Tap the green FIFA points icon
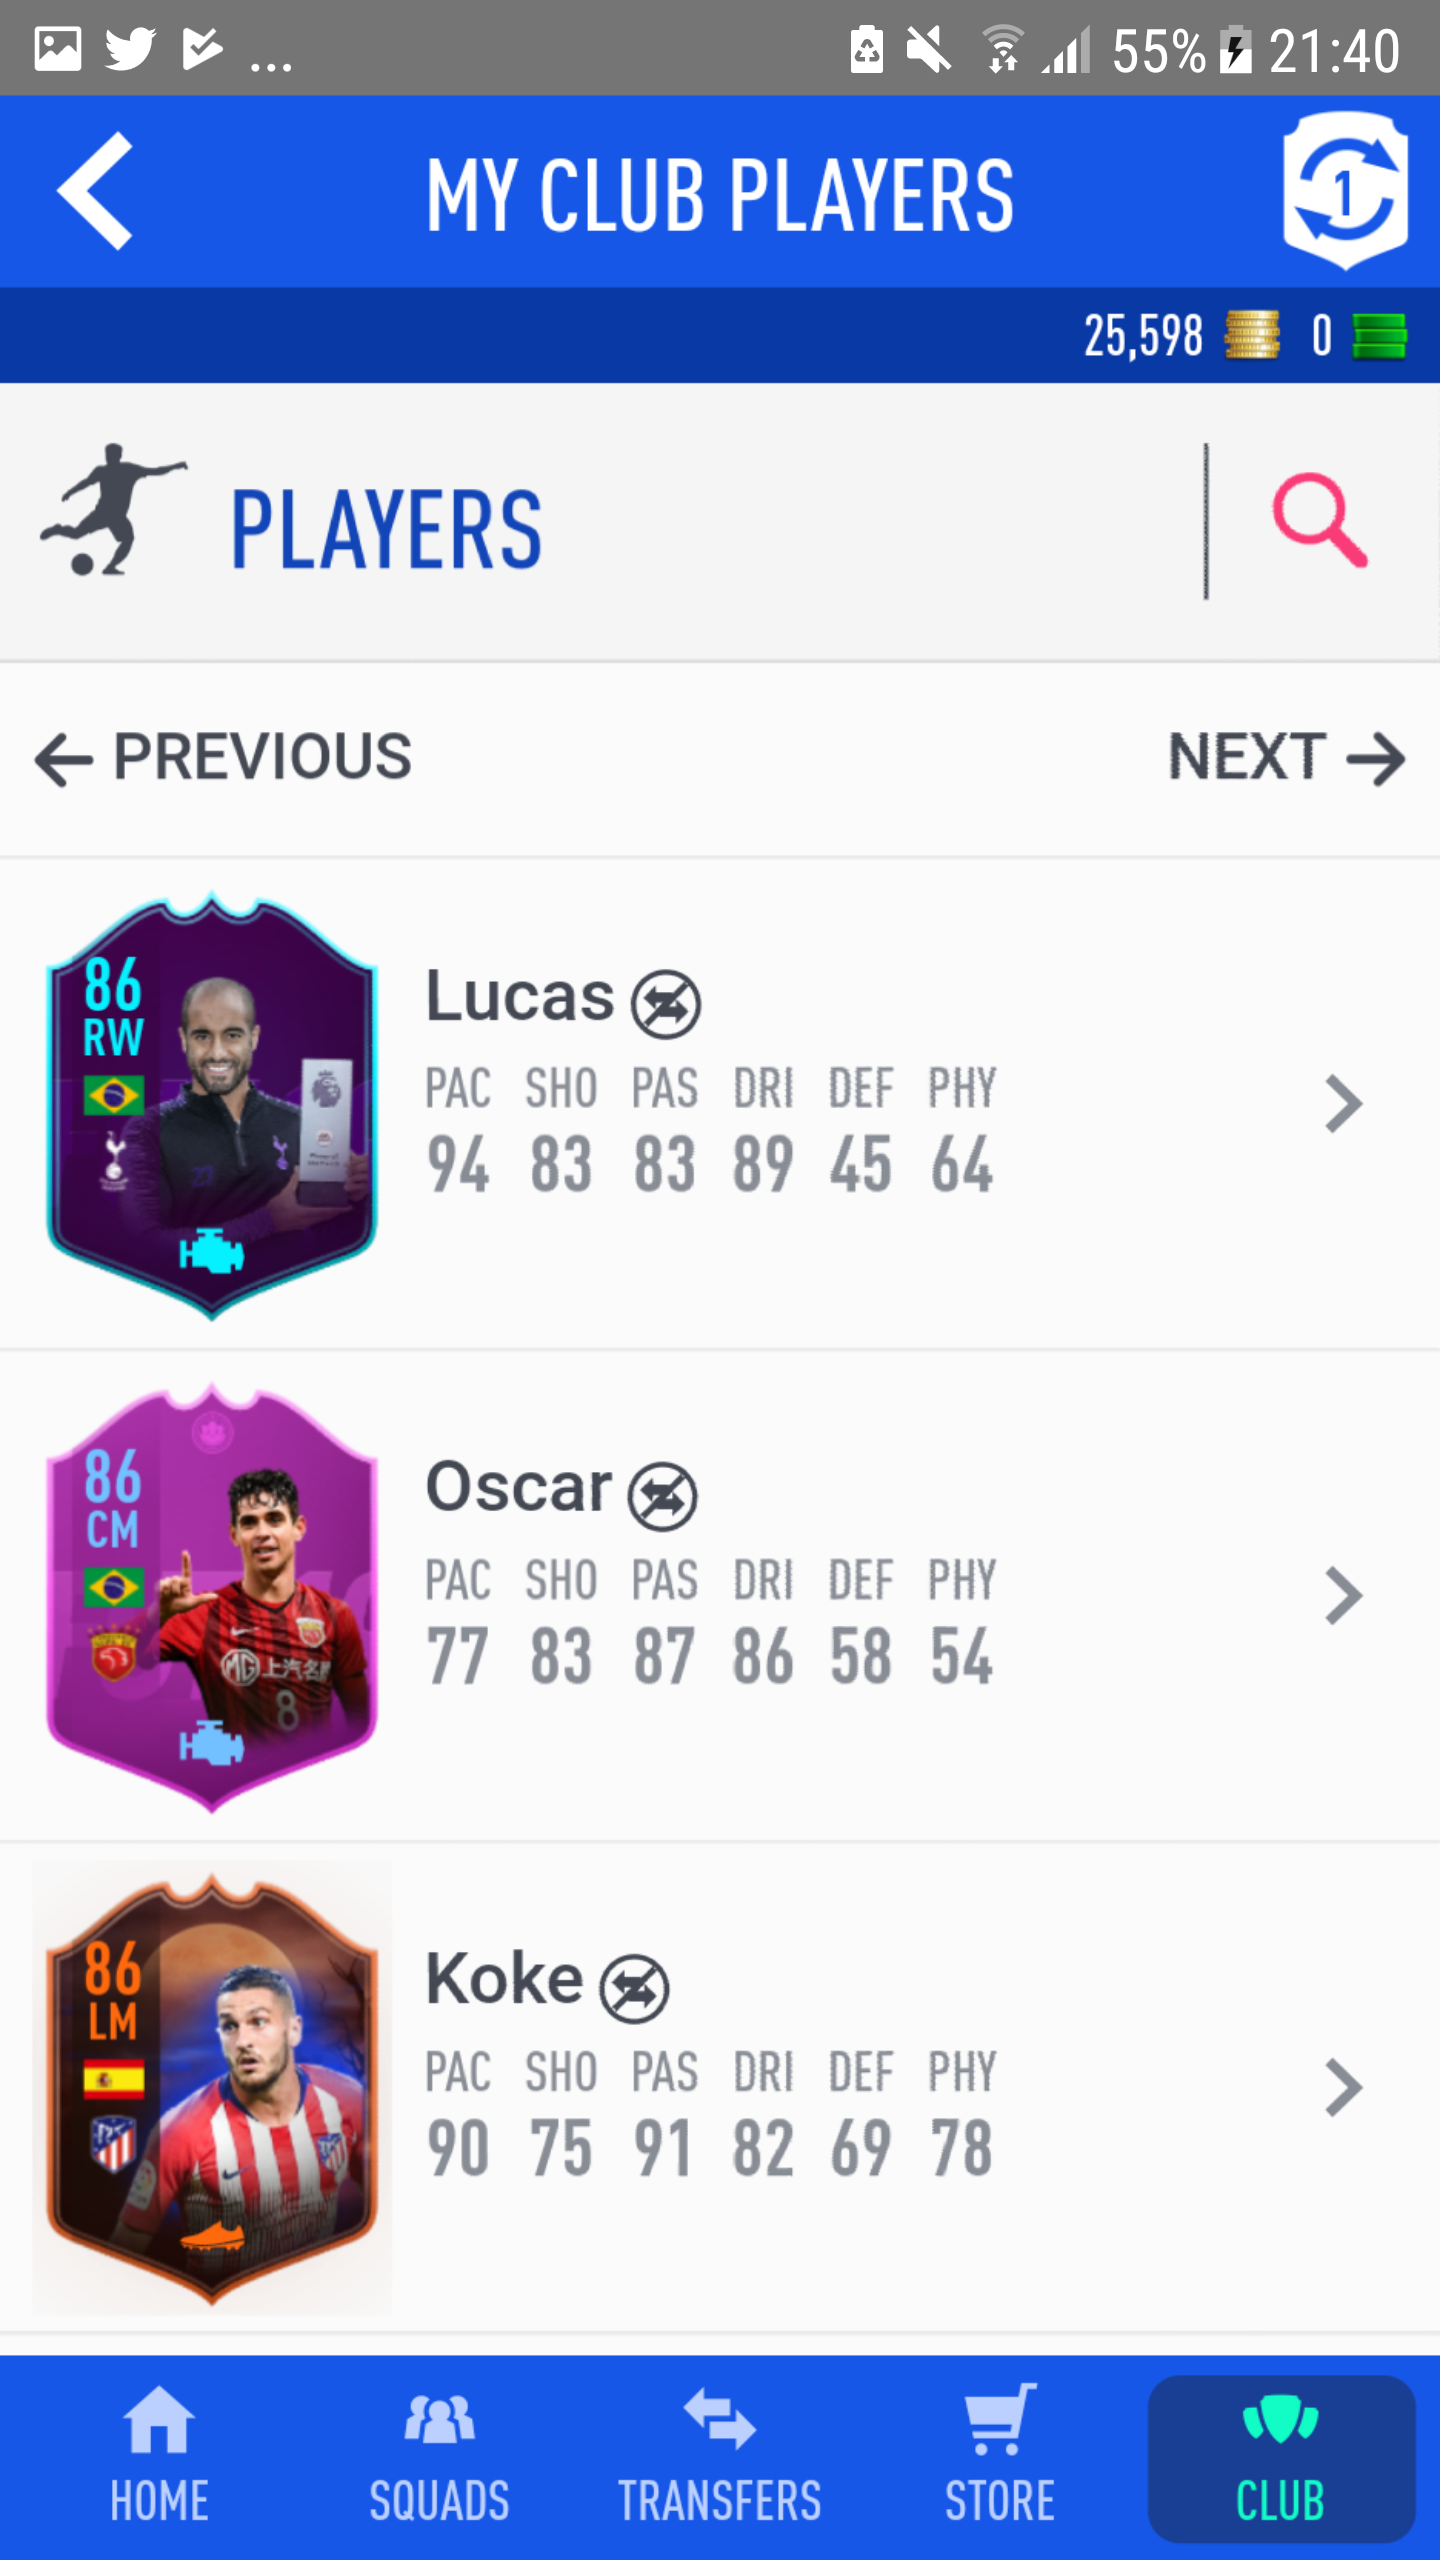Screen dimensions: 1440x2560 (x=1379, y=335)
